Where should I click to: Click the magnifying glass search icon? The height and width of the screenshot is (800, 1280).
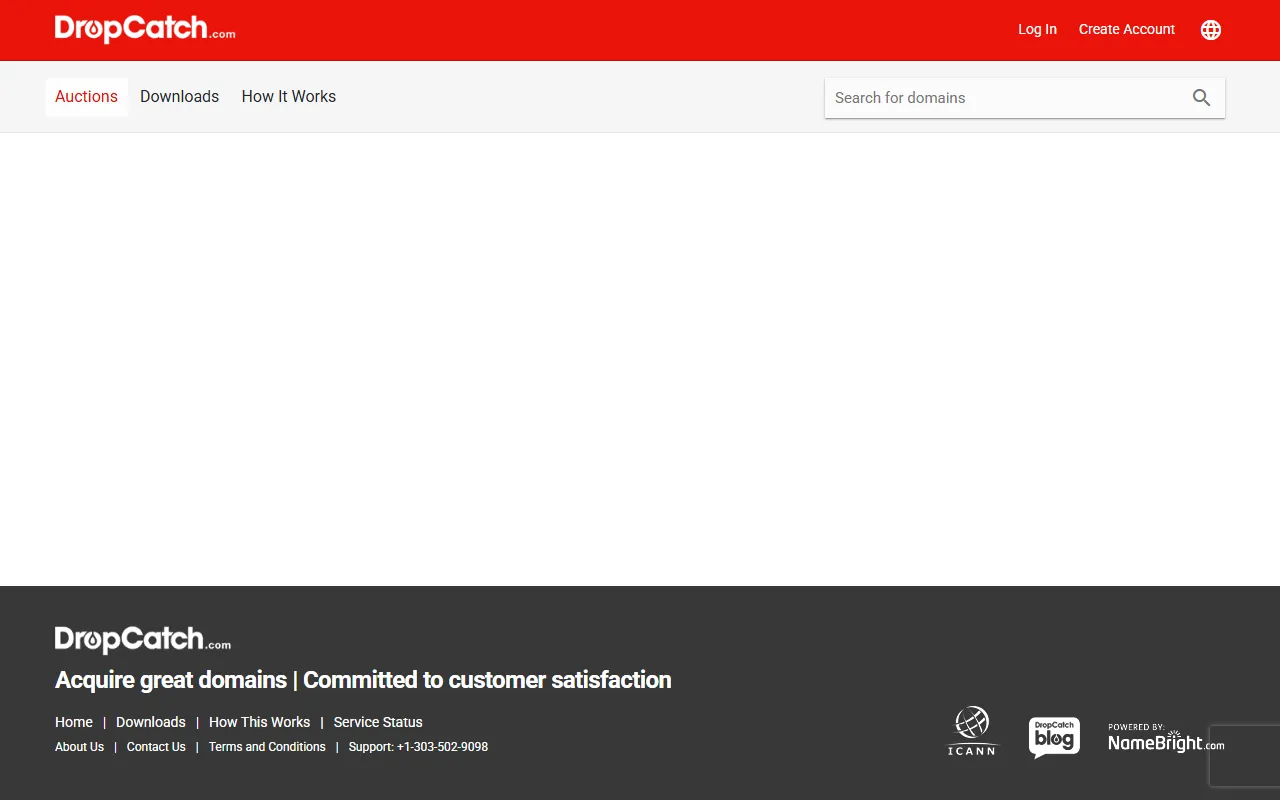click(1201, 98)
